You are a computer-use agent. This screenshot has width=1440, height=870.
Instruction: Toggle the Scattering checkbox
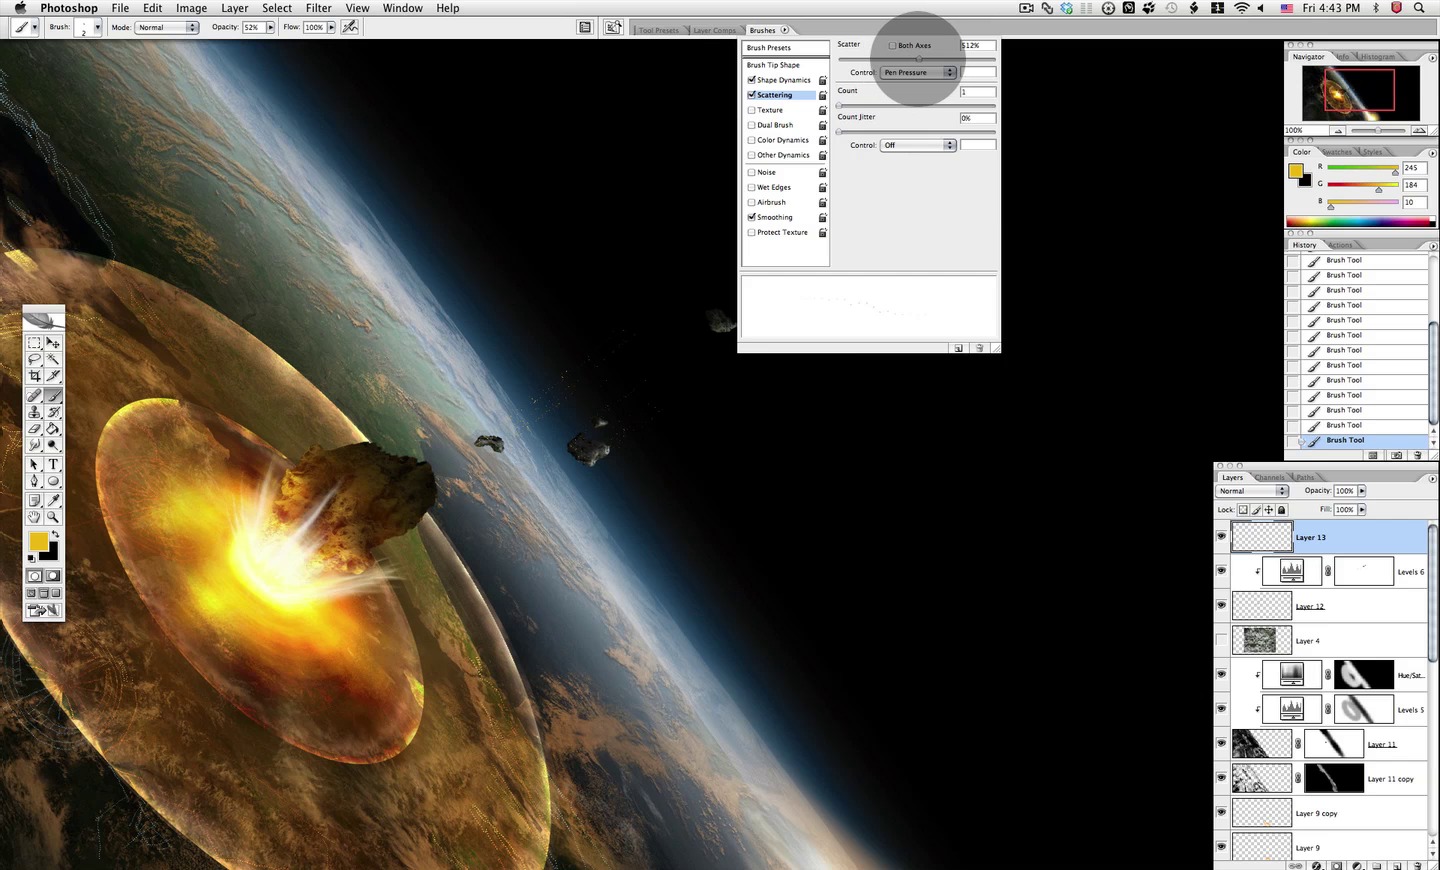click(x=752, y=95)
